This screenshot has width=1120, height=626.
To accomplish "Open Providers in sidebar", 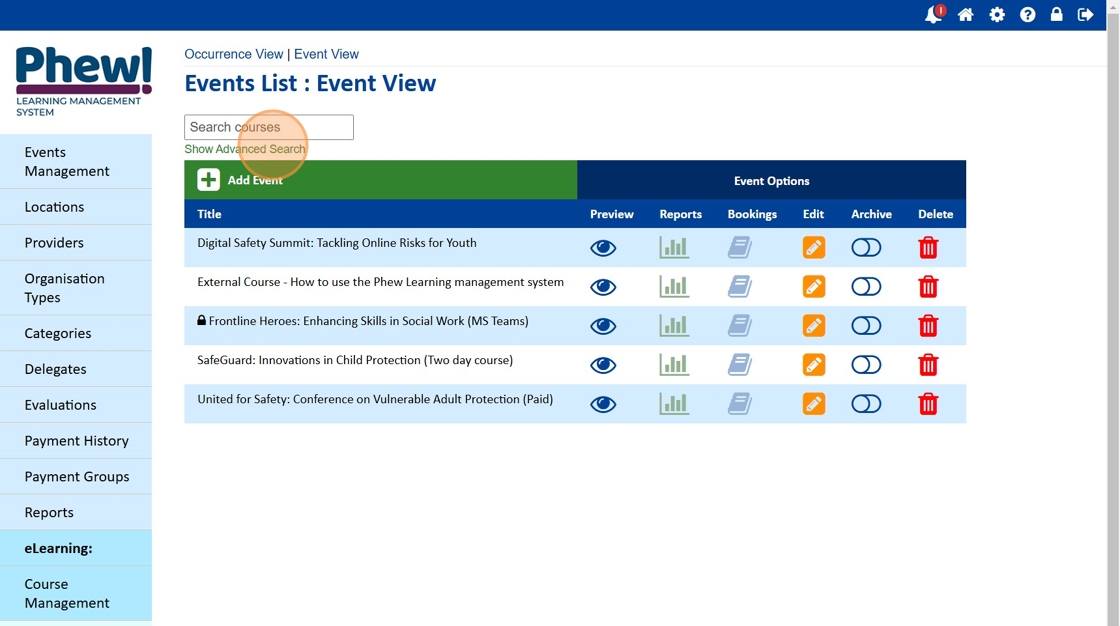I will click(76, 242).
